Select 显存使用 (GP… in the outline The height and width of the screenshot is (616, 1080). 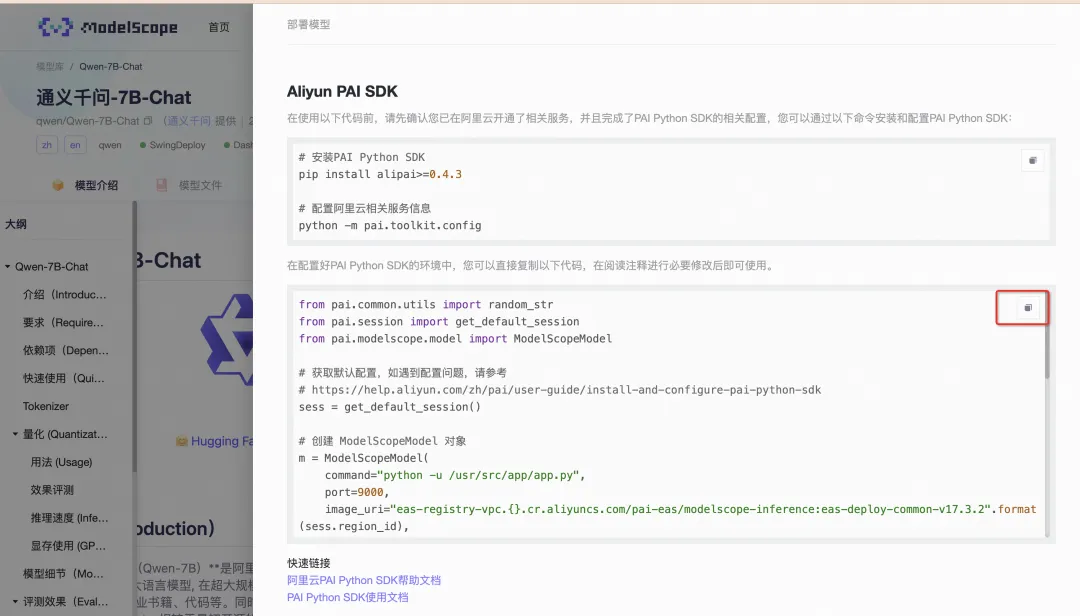pos(68,546)
